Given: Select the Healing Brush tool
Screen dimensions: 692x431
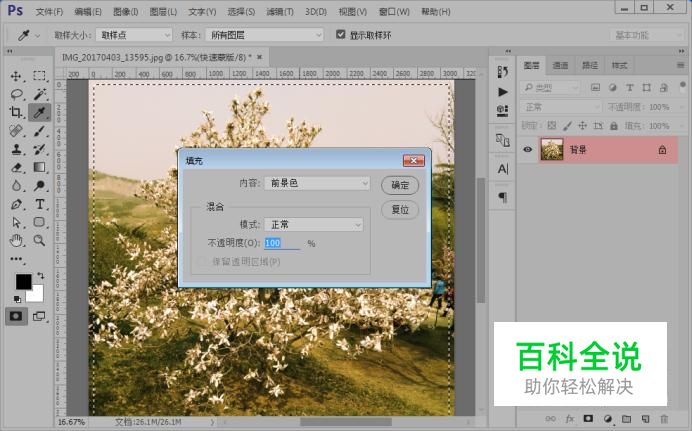Looking at the screenshot, I should click(16, 131).
